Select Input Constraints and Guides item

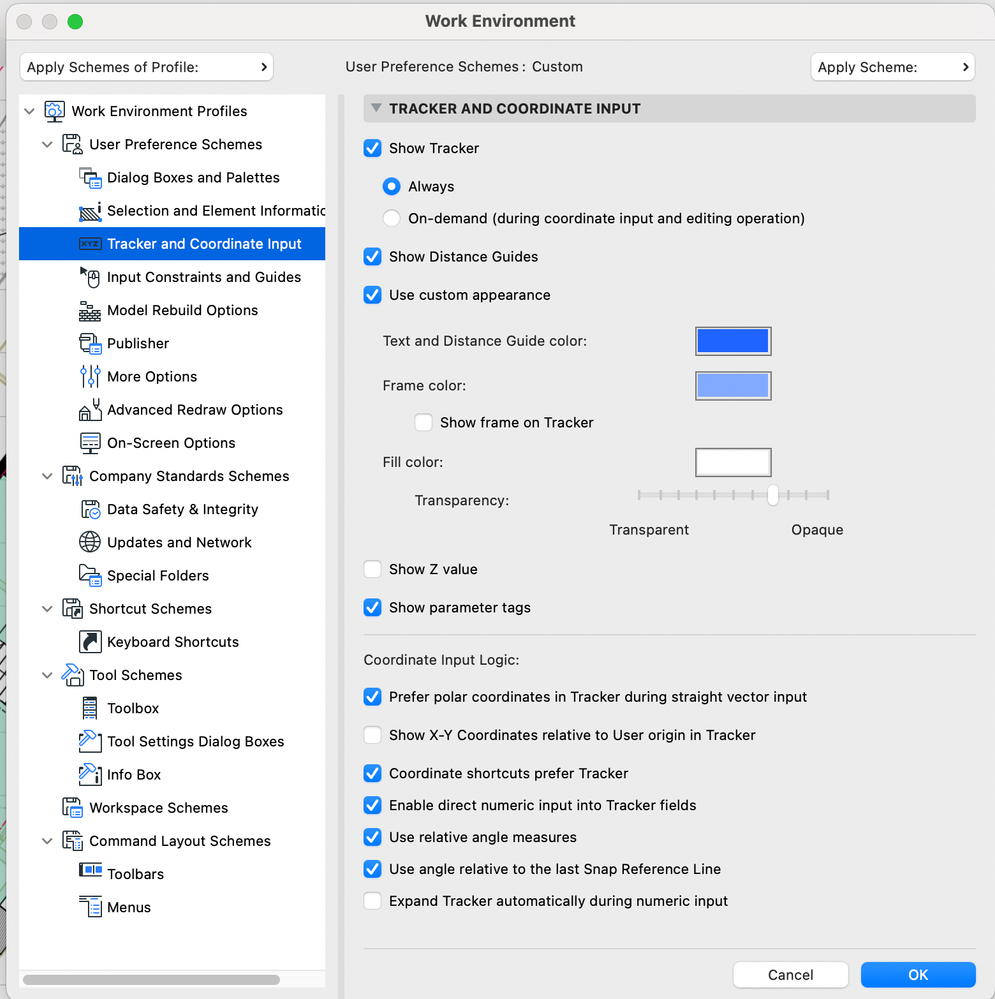(x=204, y=277)
